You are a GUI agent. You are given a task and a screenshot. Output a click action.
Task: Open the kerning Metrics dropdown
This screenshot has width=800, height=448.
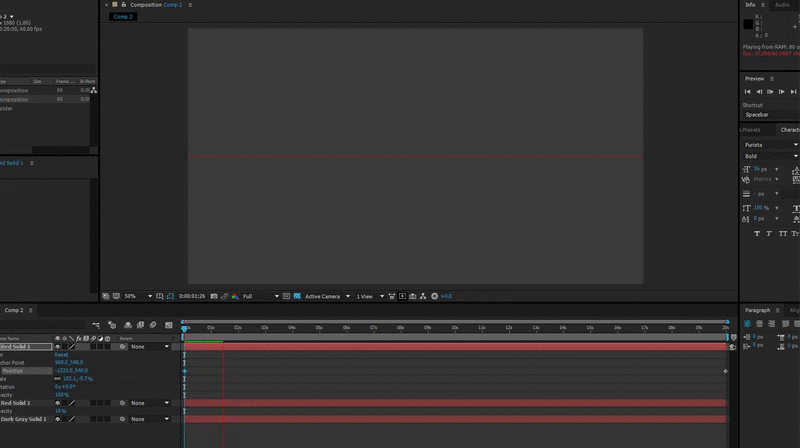(x=766, y=179)
